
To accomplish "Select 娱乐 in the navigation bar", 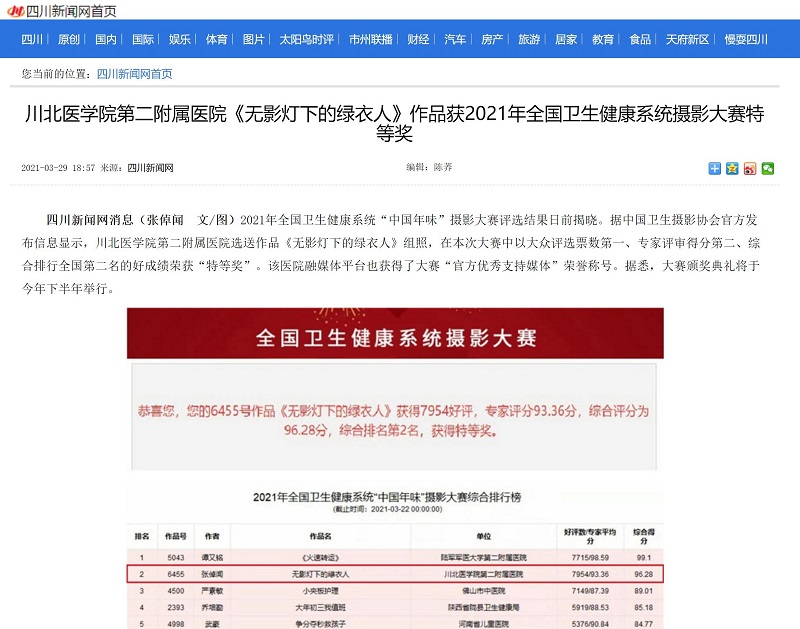I will point(180,40).
